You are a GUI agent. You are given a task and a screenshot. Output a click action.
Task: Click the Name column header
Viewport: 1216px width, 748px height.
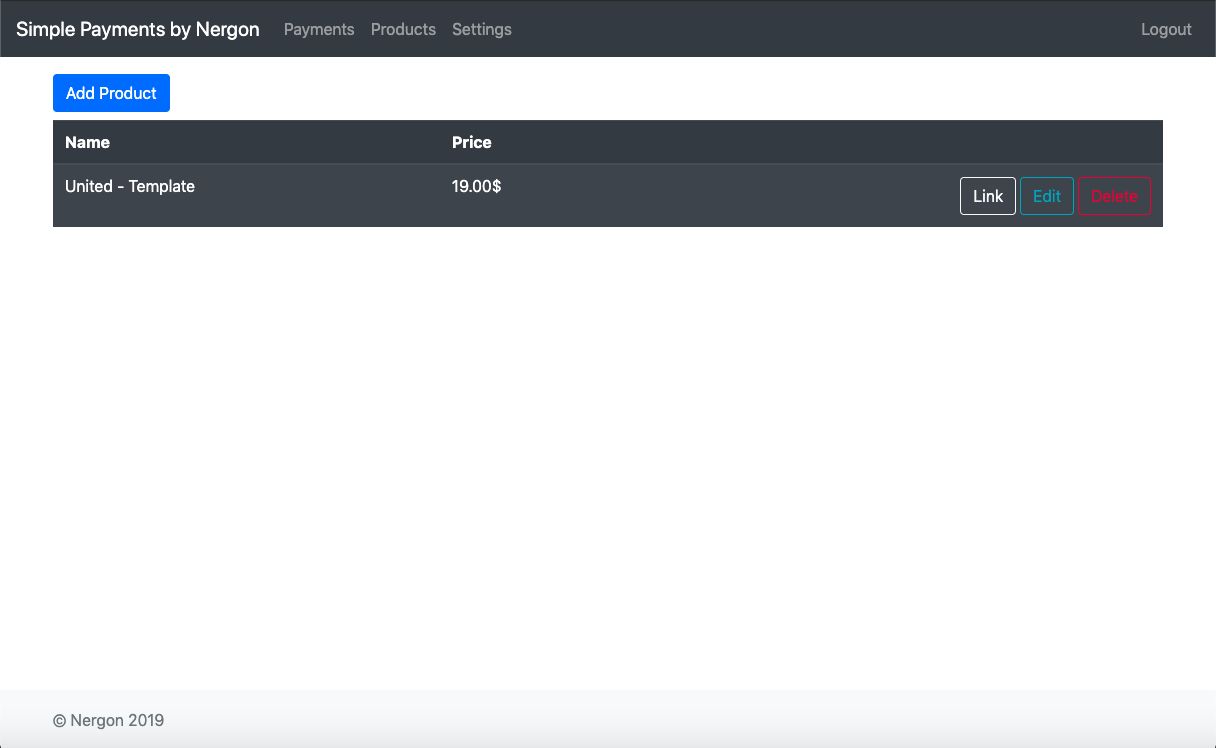(x=246, y=142)
